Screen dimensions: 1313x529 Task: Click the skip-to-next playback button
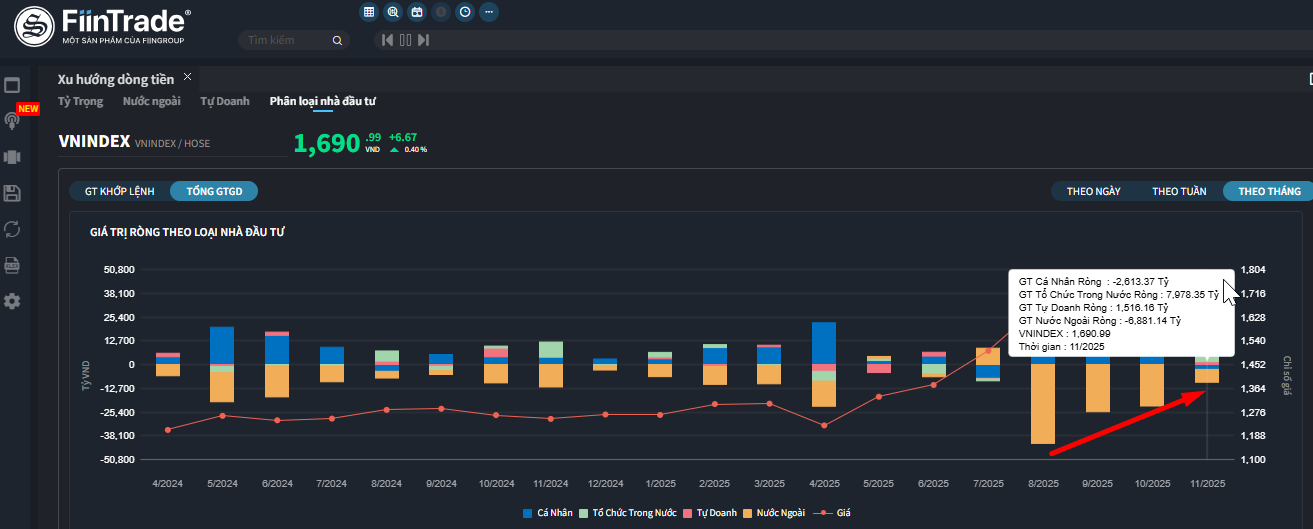[x=424, y=40]
